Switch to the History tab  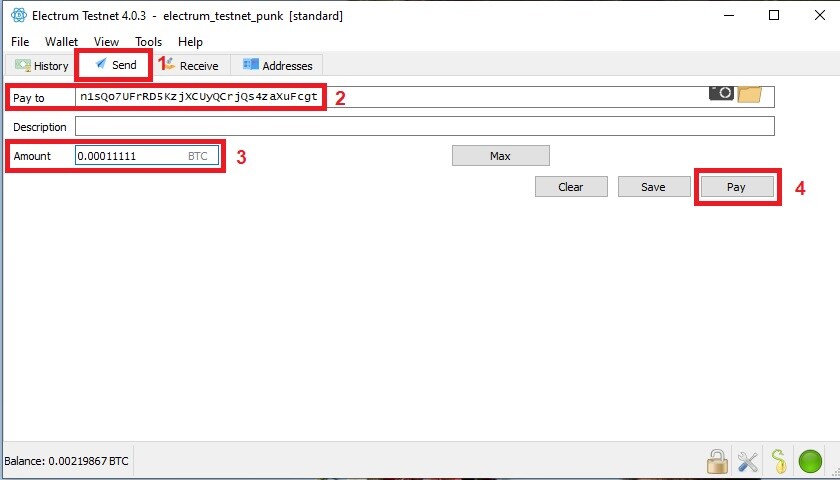click(41, 65)
